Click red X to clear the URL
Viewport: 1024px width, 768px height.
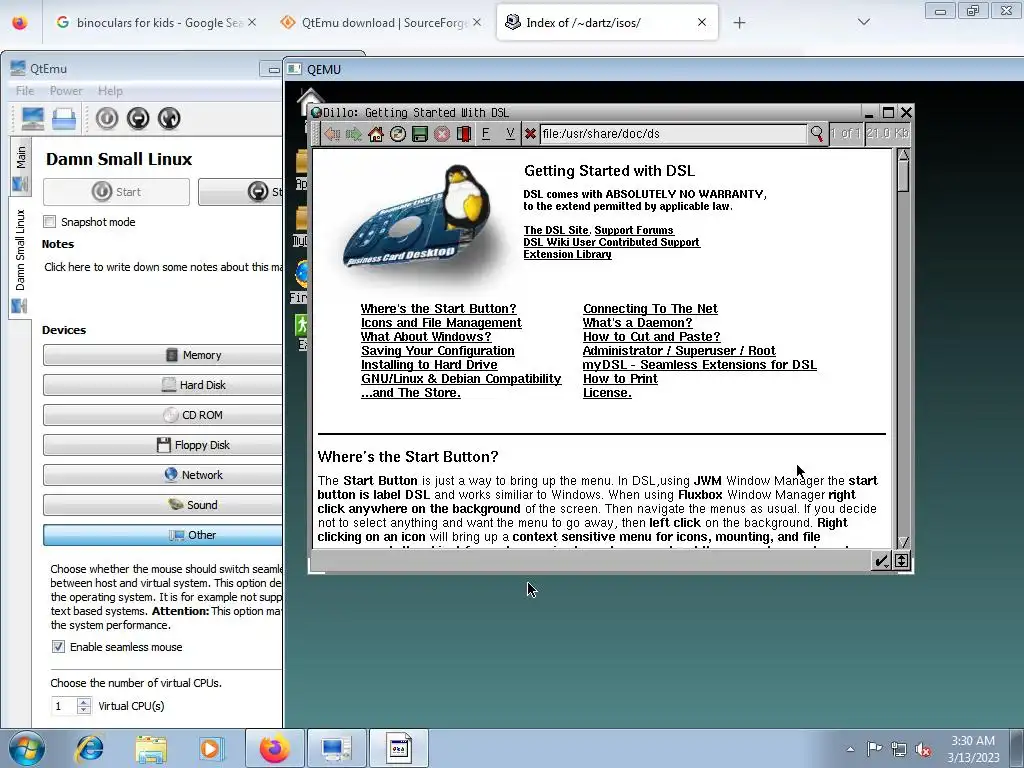[530, 134]
